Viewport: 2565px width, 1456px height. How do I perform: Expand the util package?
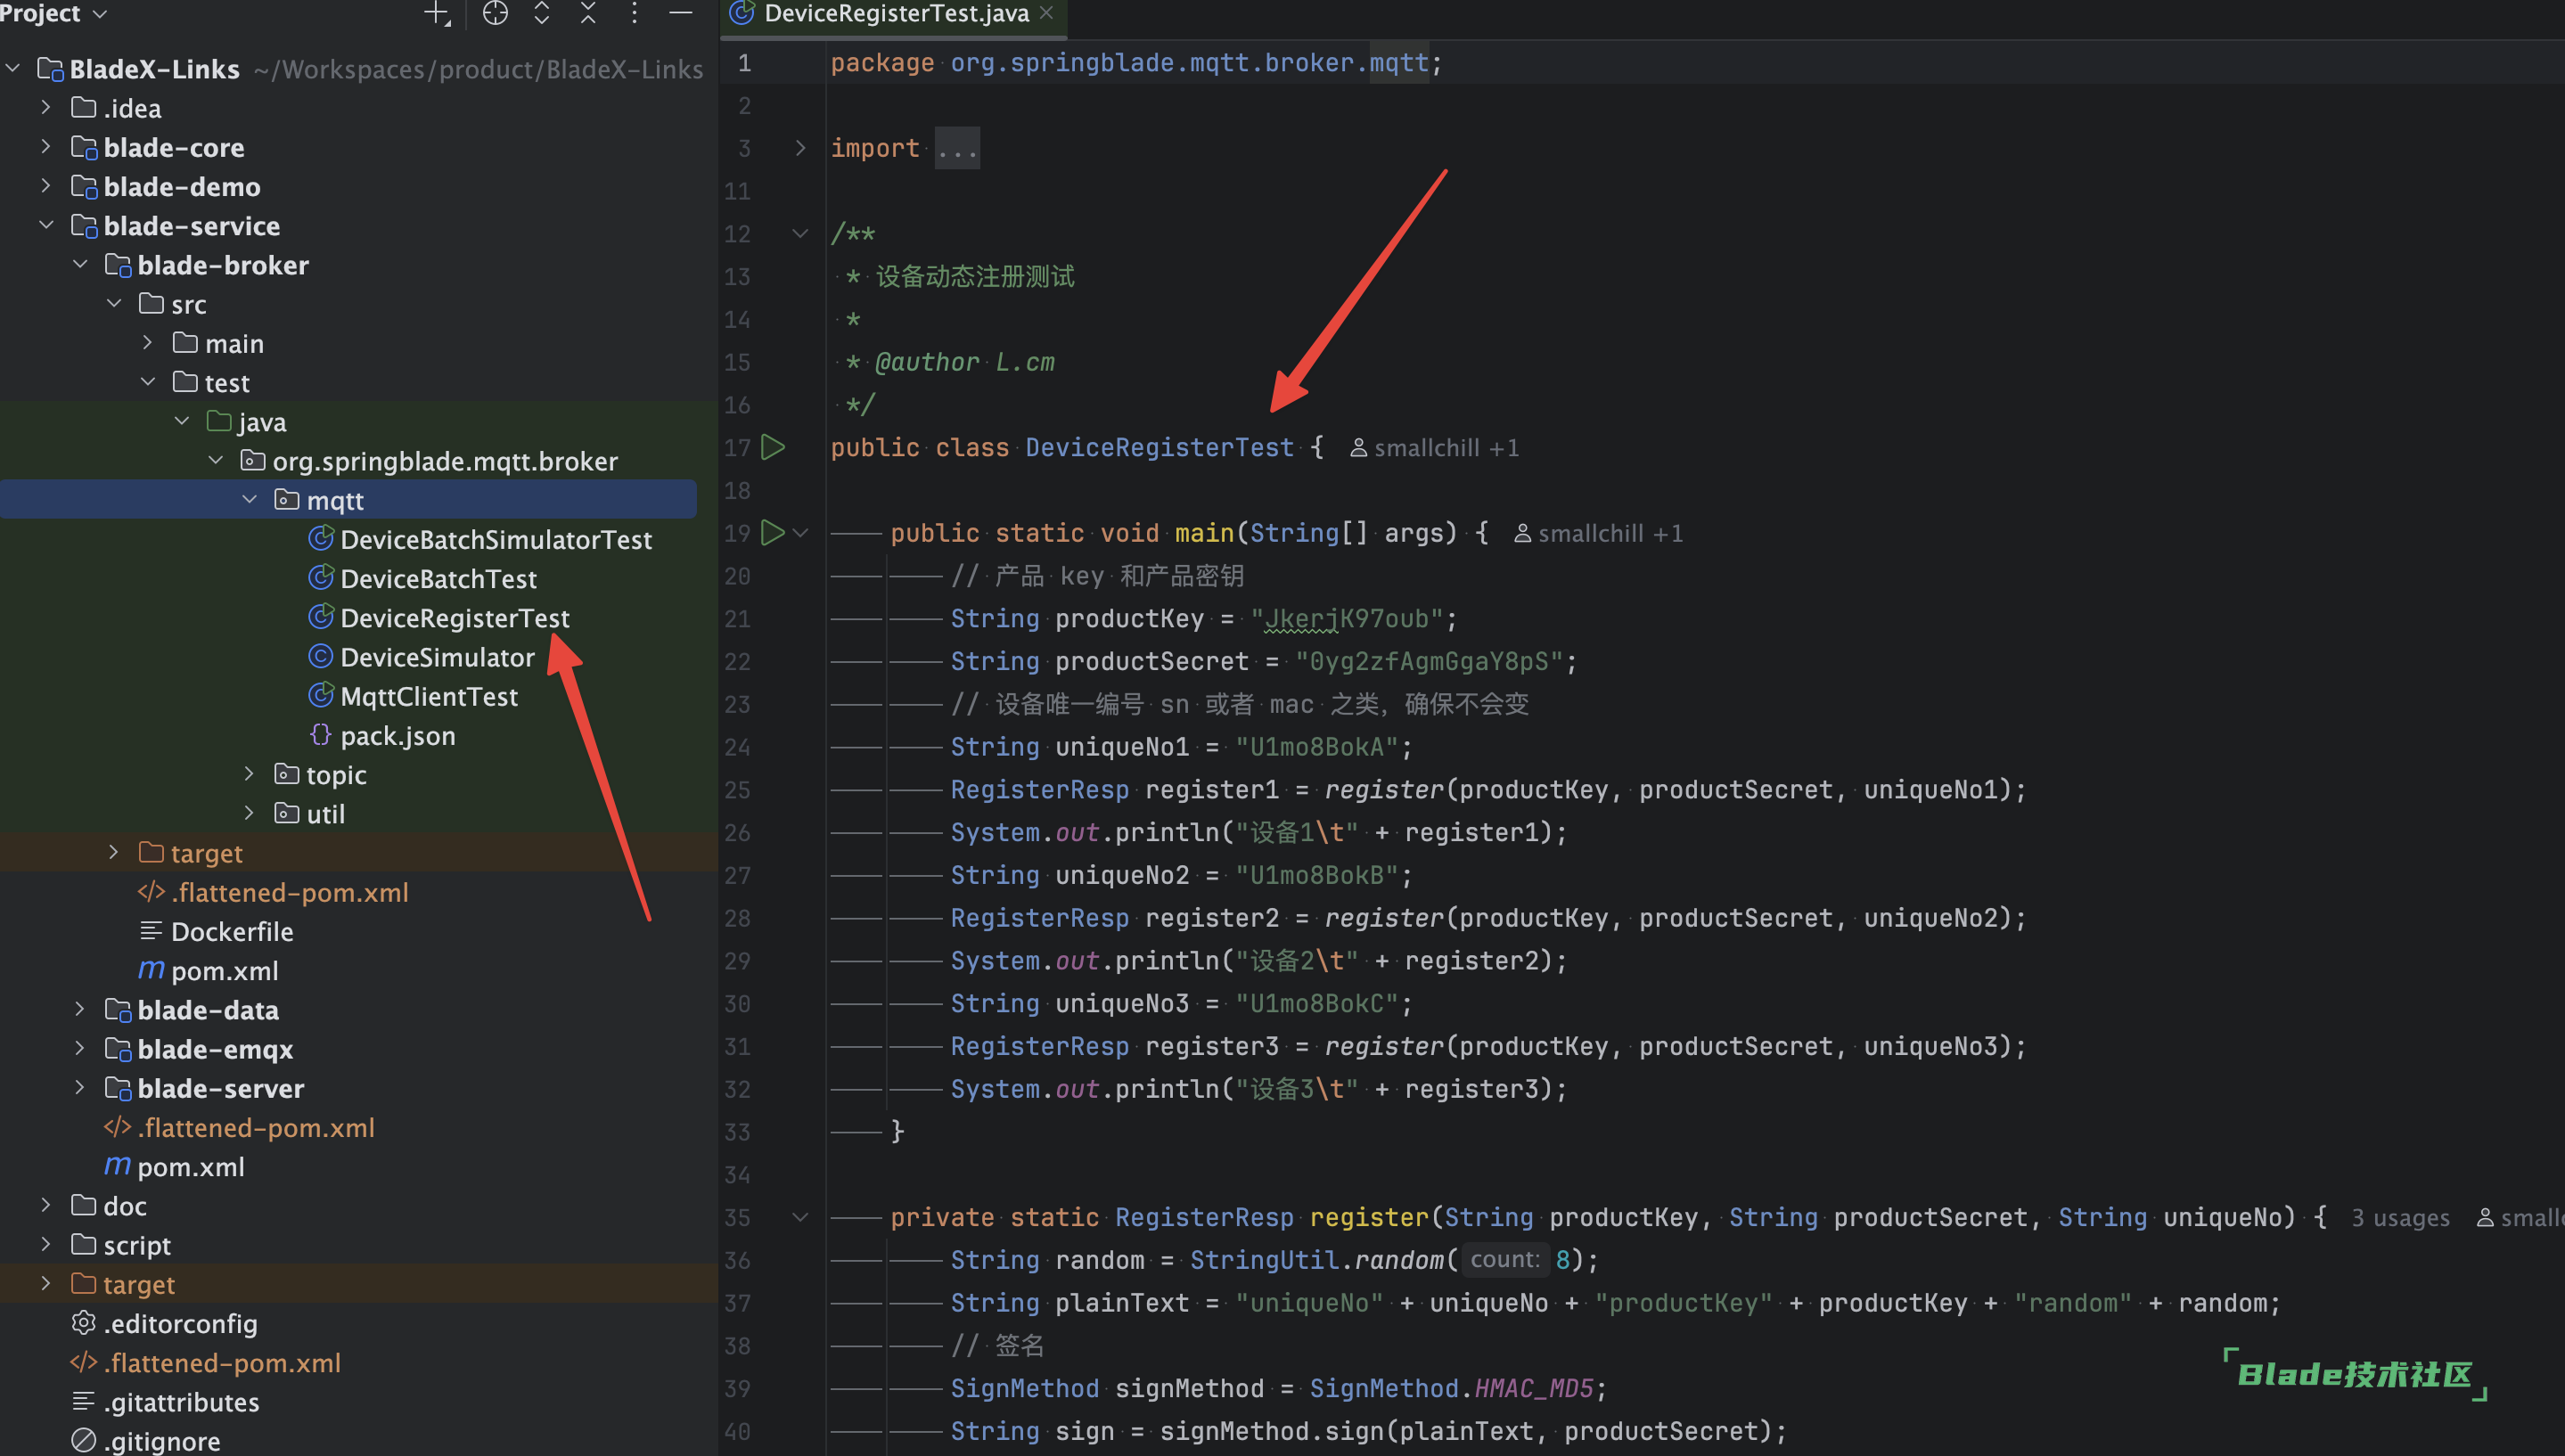250,813
